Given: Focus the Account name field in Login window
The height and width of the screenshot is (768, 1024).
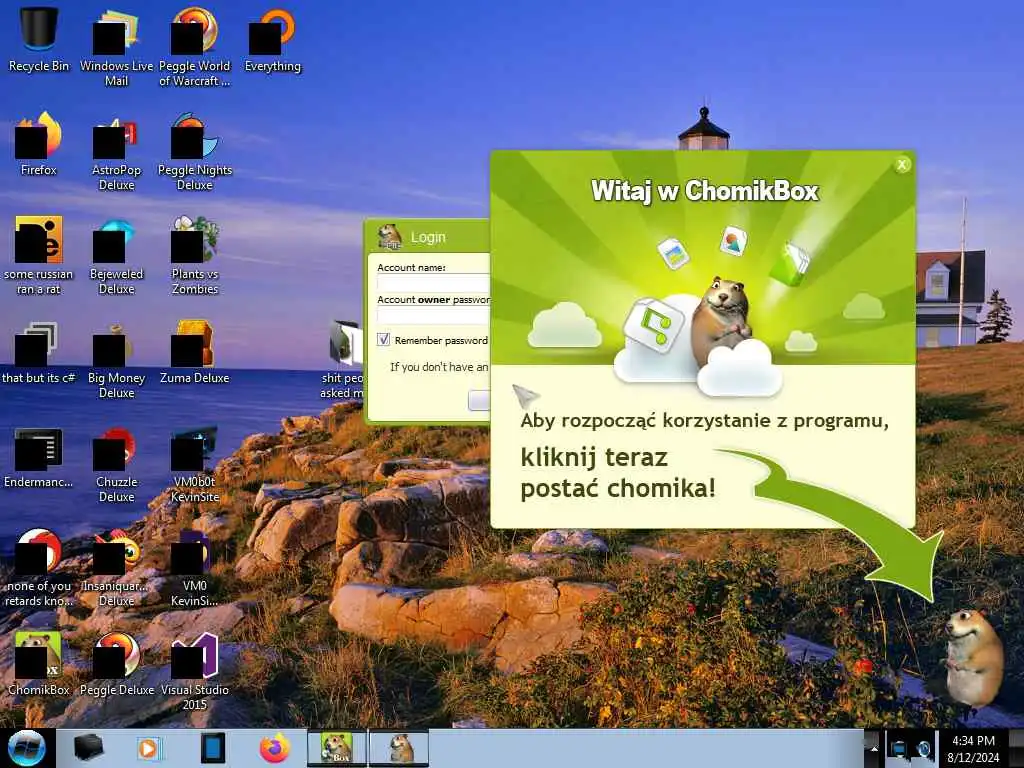Looking at the screenshot, I should pyautogui.click(x=434, y=283).
